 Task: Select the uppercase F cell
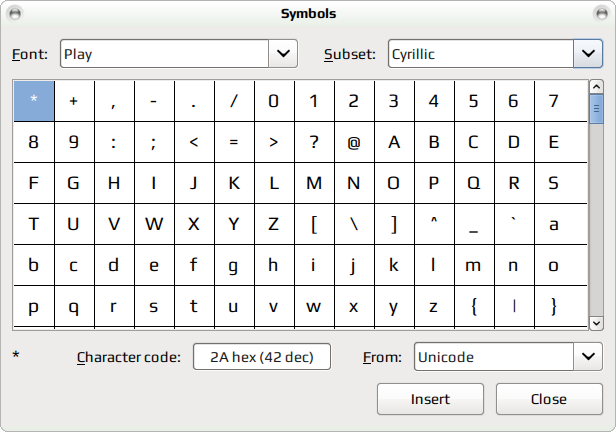34,183
